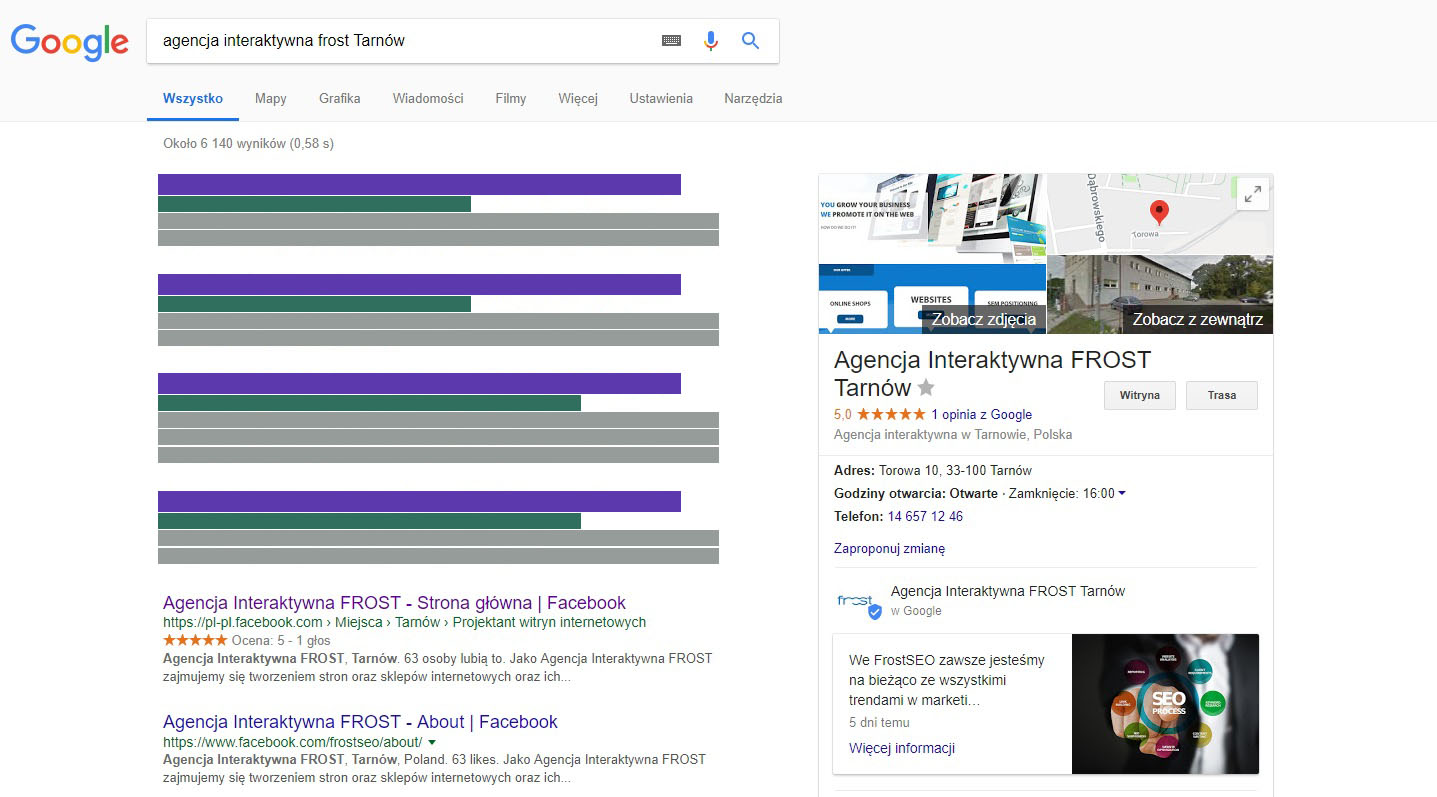Open Narzędzia search tools

click(x=753, y=99)
